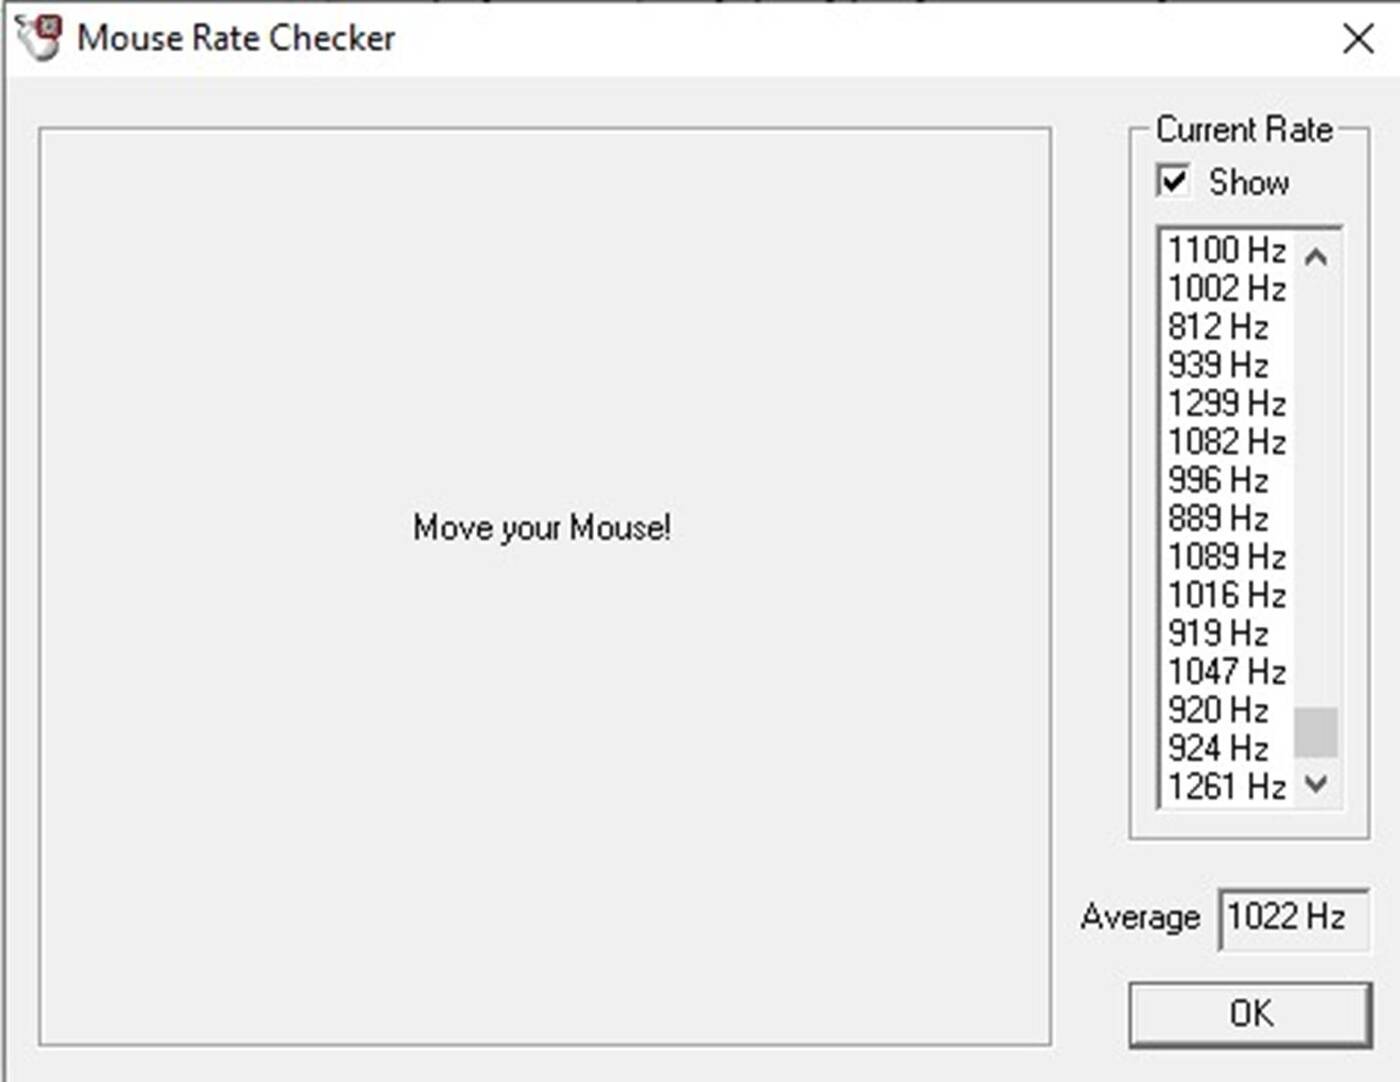Select the 1016 Hz list item
The width and height of the screenshot is (1400, 1082).
coord(1226,595)
